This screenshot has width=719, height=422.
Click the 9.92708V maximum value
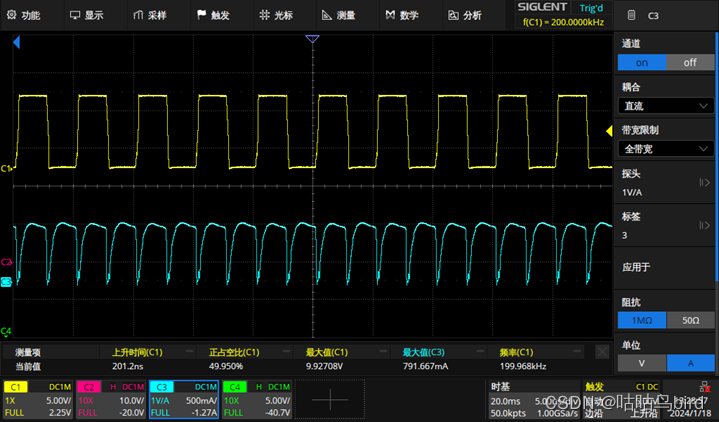point(325,366)
